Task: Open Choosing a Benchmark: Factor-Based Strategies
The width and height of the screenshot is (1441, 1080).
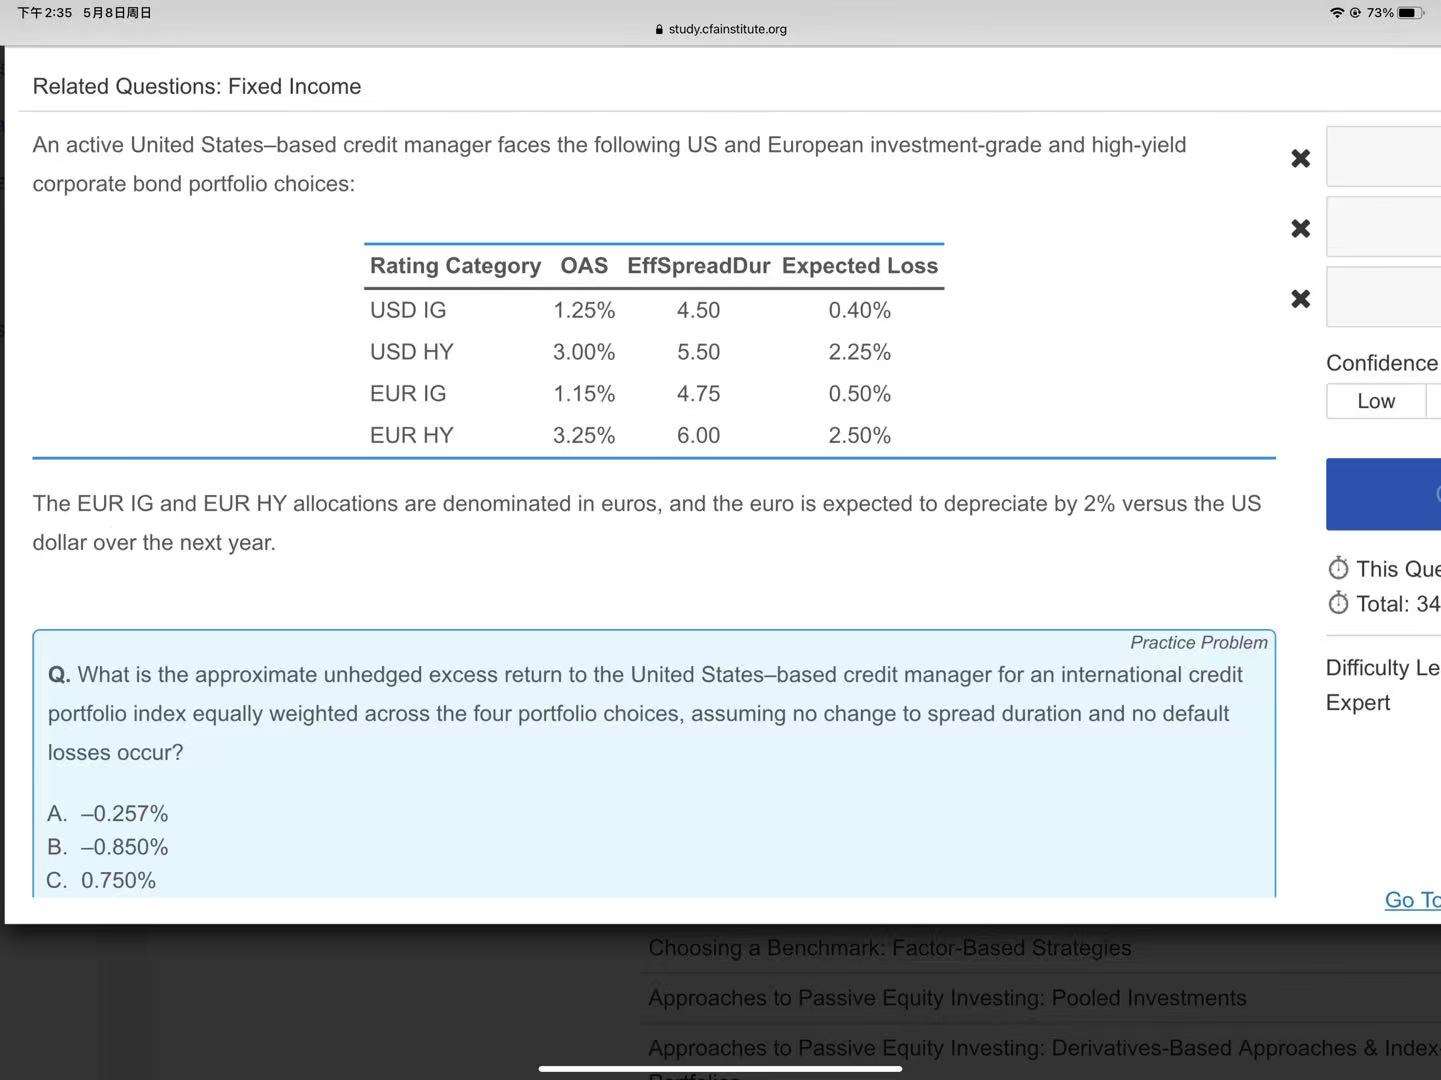Action: pyautogui.click(x=889, y=948)
